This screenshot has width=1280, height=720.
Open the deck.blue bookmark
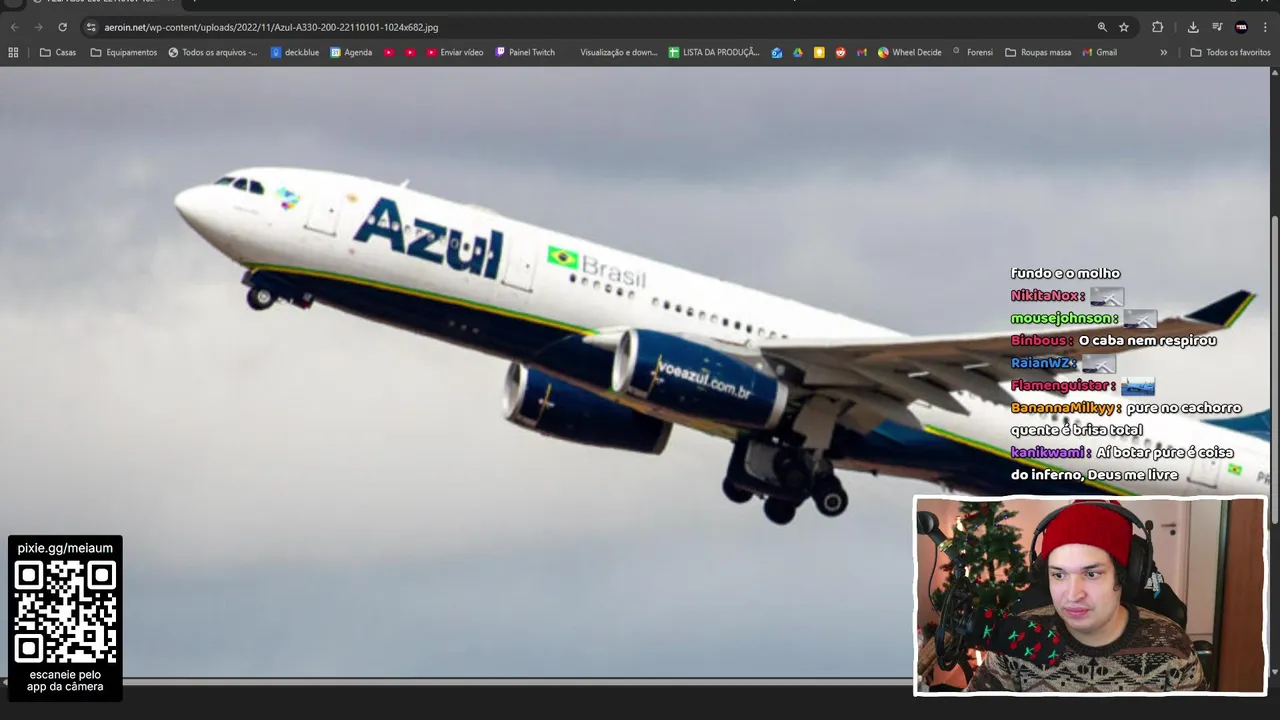[295, 52]
